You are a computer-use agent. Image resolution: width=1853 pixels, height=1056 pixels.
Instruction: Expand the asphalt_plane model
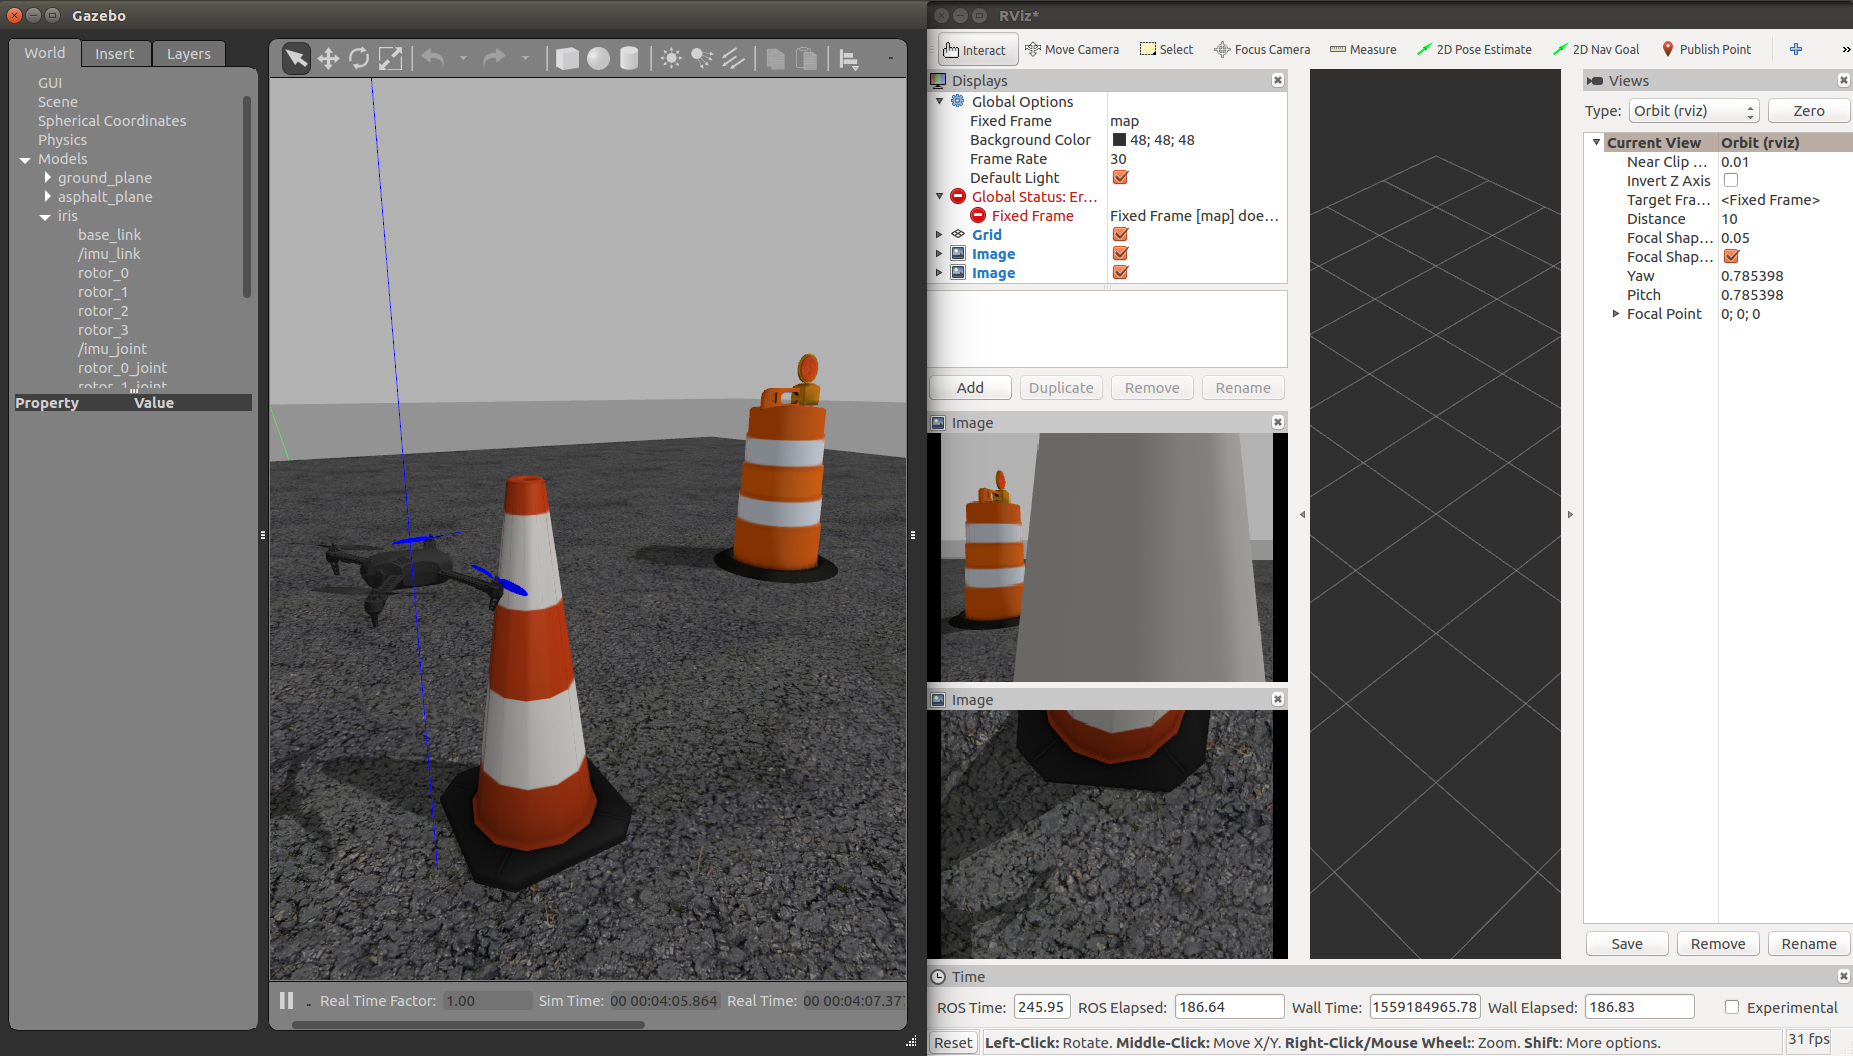coord(47,197)
